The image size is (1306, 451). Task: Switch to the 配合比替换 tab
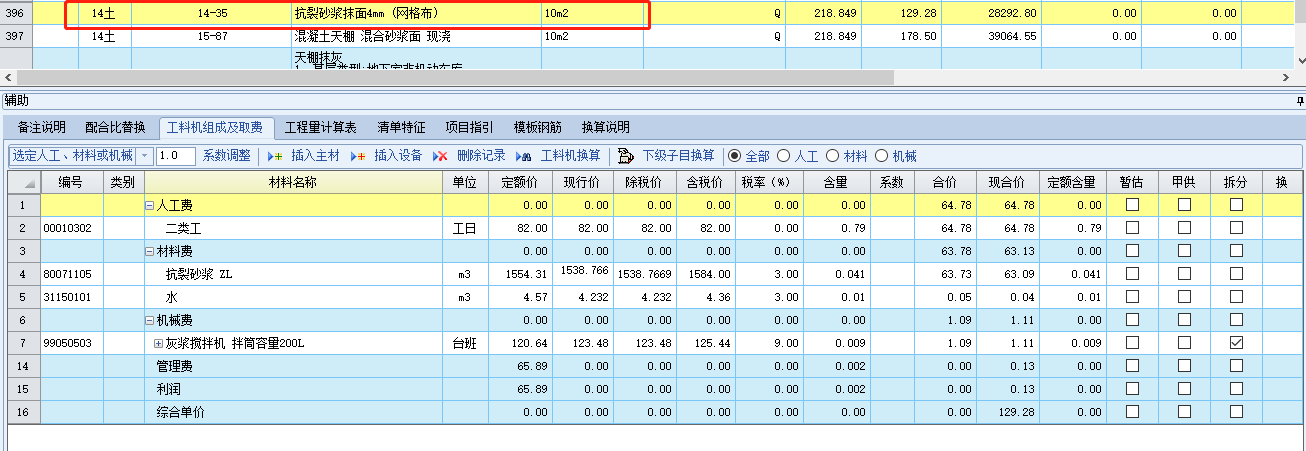115,128
